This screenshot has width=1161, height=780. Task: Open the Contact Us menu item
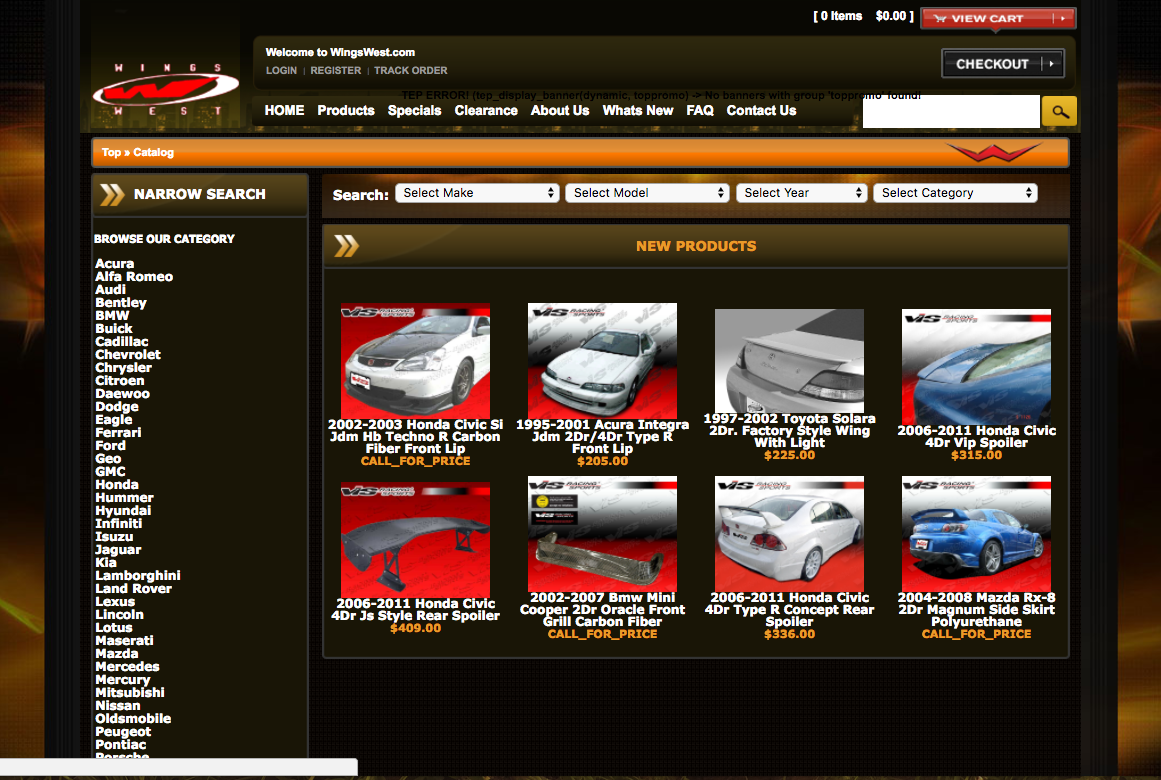coord(761,110)
